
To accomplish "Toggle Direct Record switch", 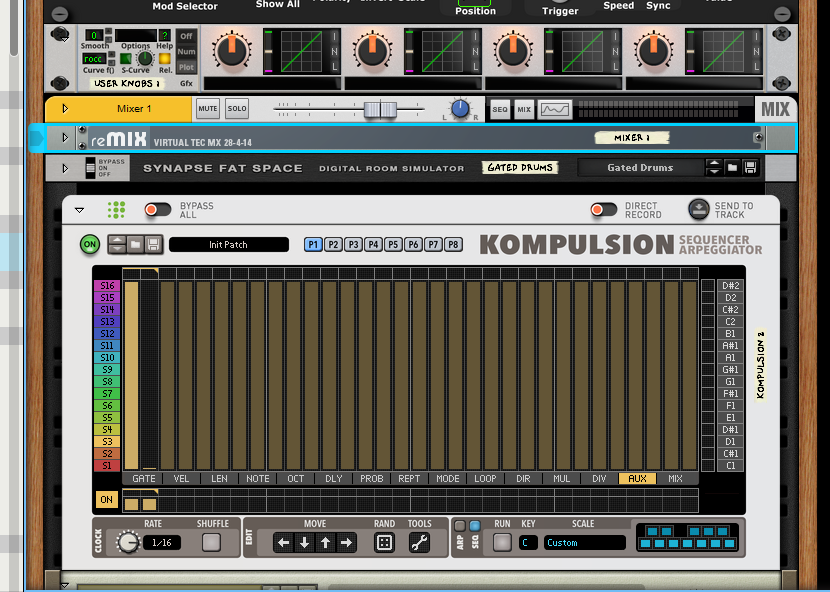I will [x=604, y=210].
